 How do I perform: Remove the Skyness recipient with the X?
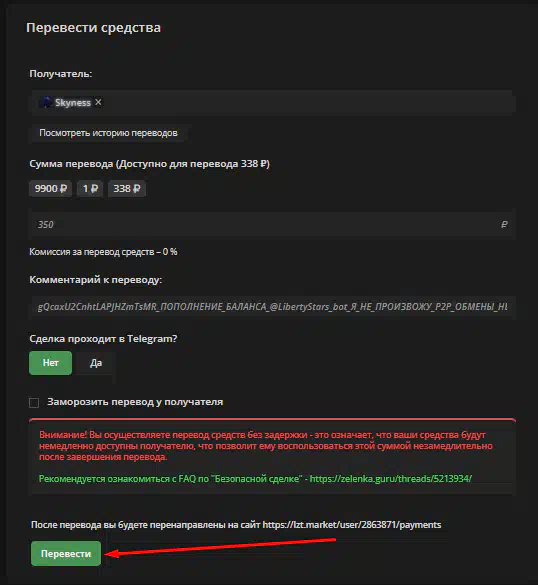(98, 102)
